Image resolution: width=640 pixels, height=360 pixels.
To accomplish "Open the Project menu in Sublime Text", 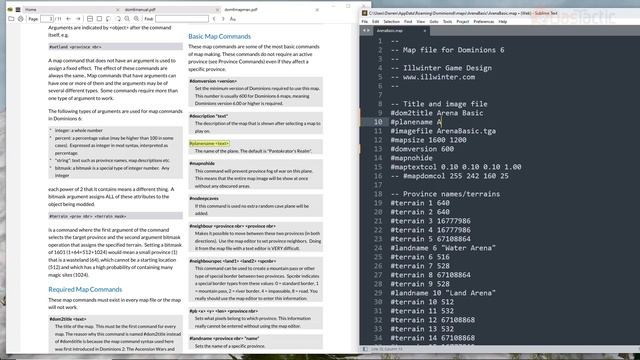I will point(463,22).
